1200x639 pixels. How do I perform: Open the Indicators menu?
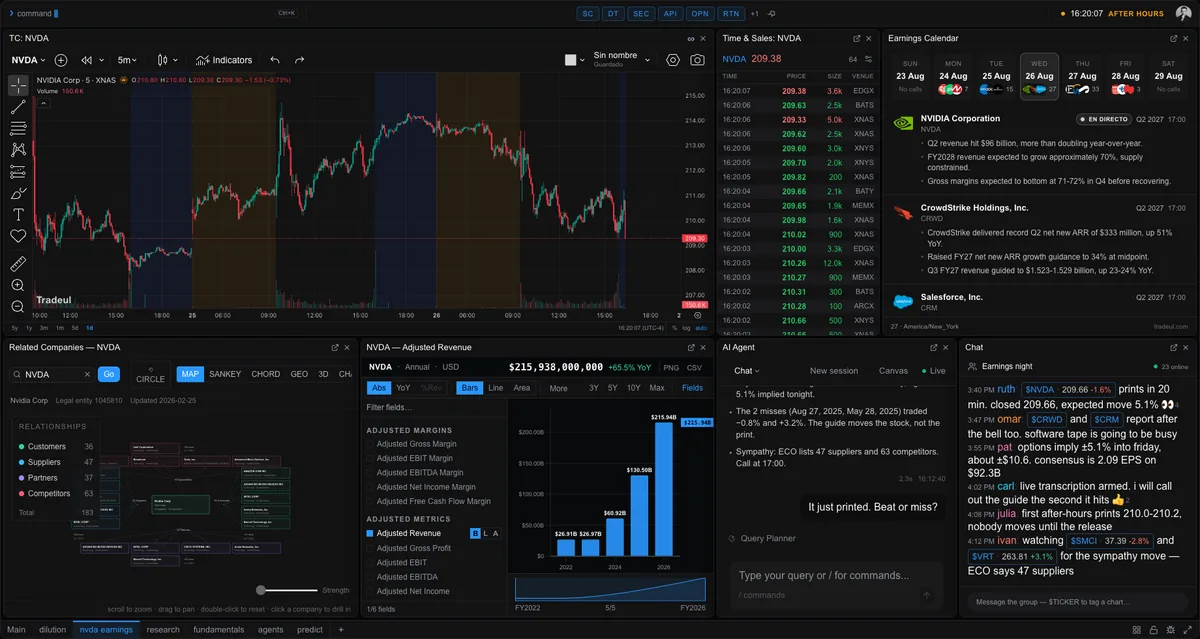(x=224, y=60)
